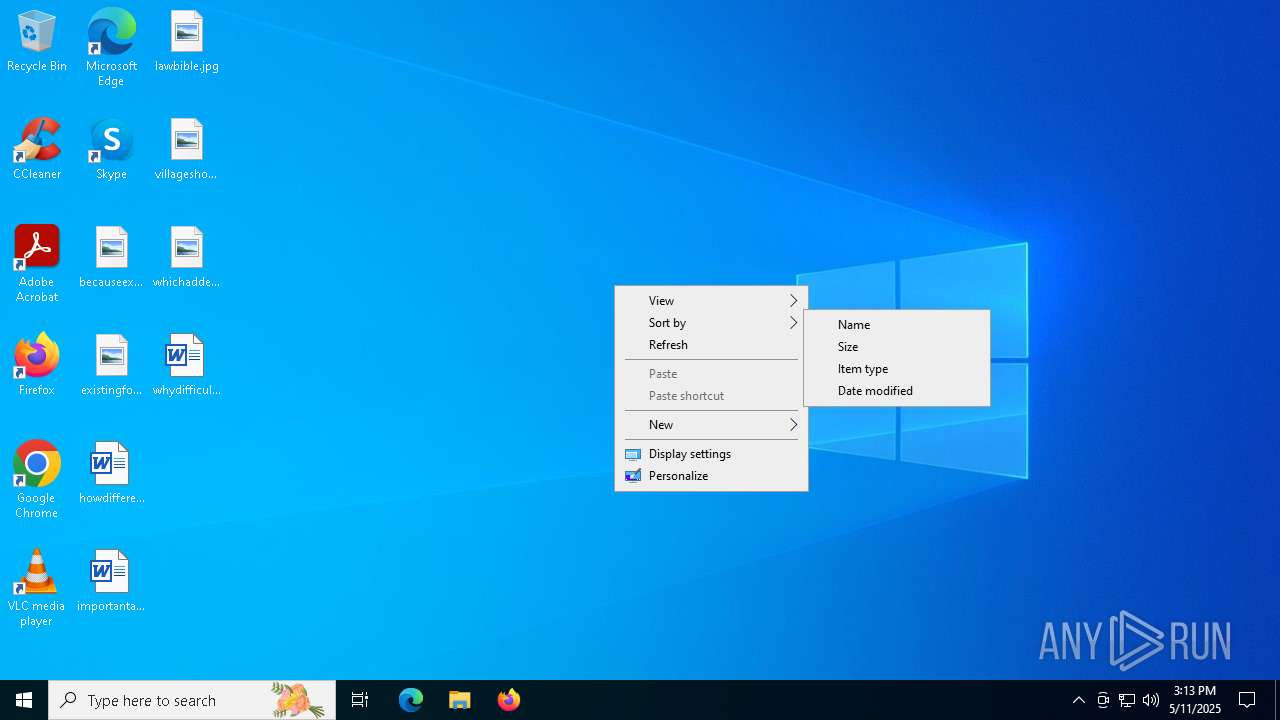
Task: Open File Explorer from the taskbar
Action: pyautogui.click(x=460, y=700)
